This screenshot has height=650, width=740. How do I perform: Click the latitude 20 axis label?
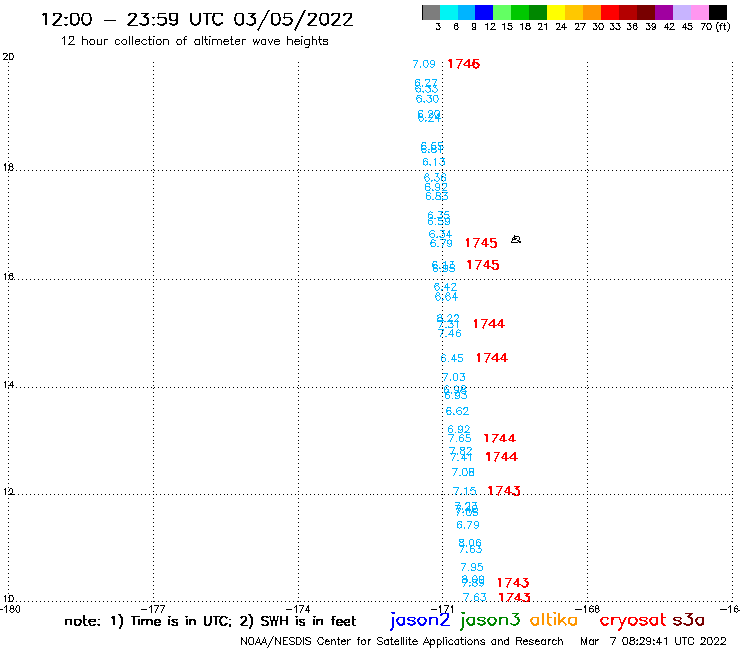click(x=8, y=57)
